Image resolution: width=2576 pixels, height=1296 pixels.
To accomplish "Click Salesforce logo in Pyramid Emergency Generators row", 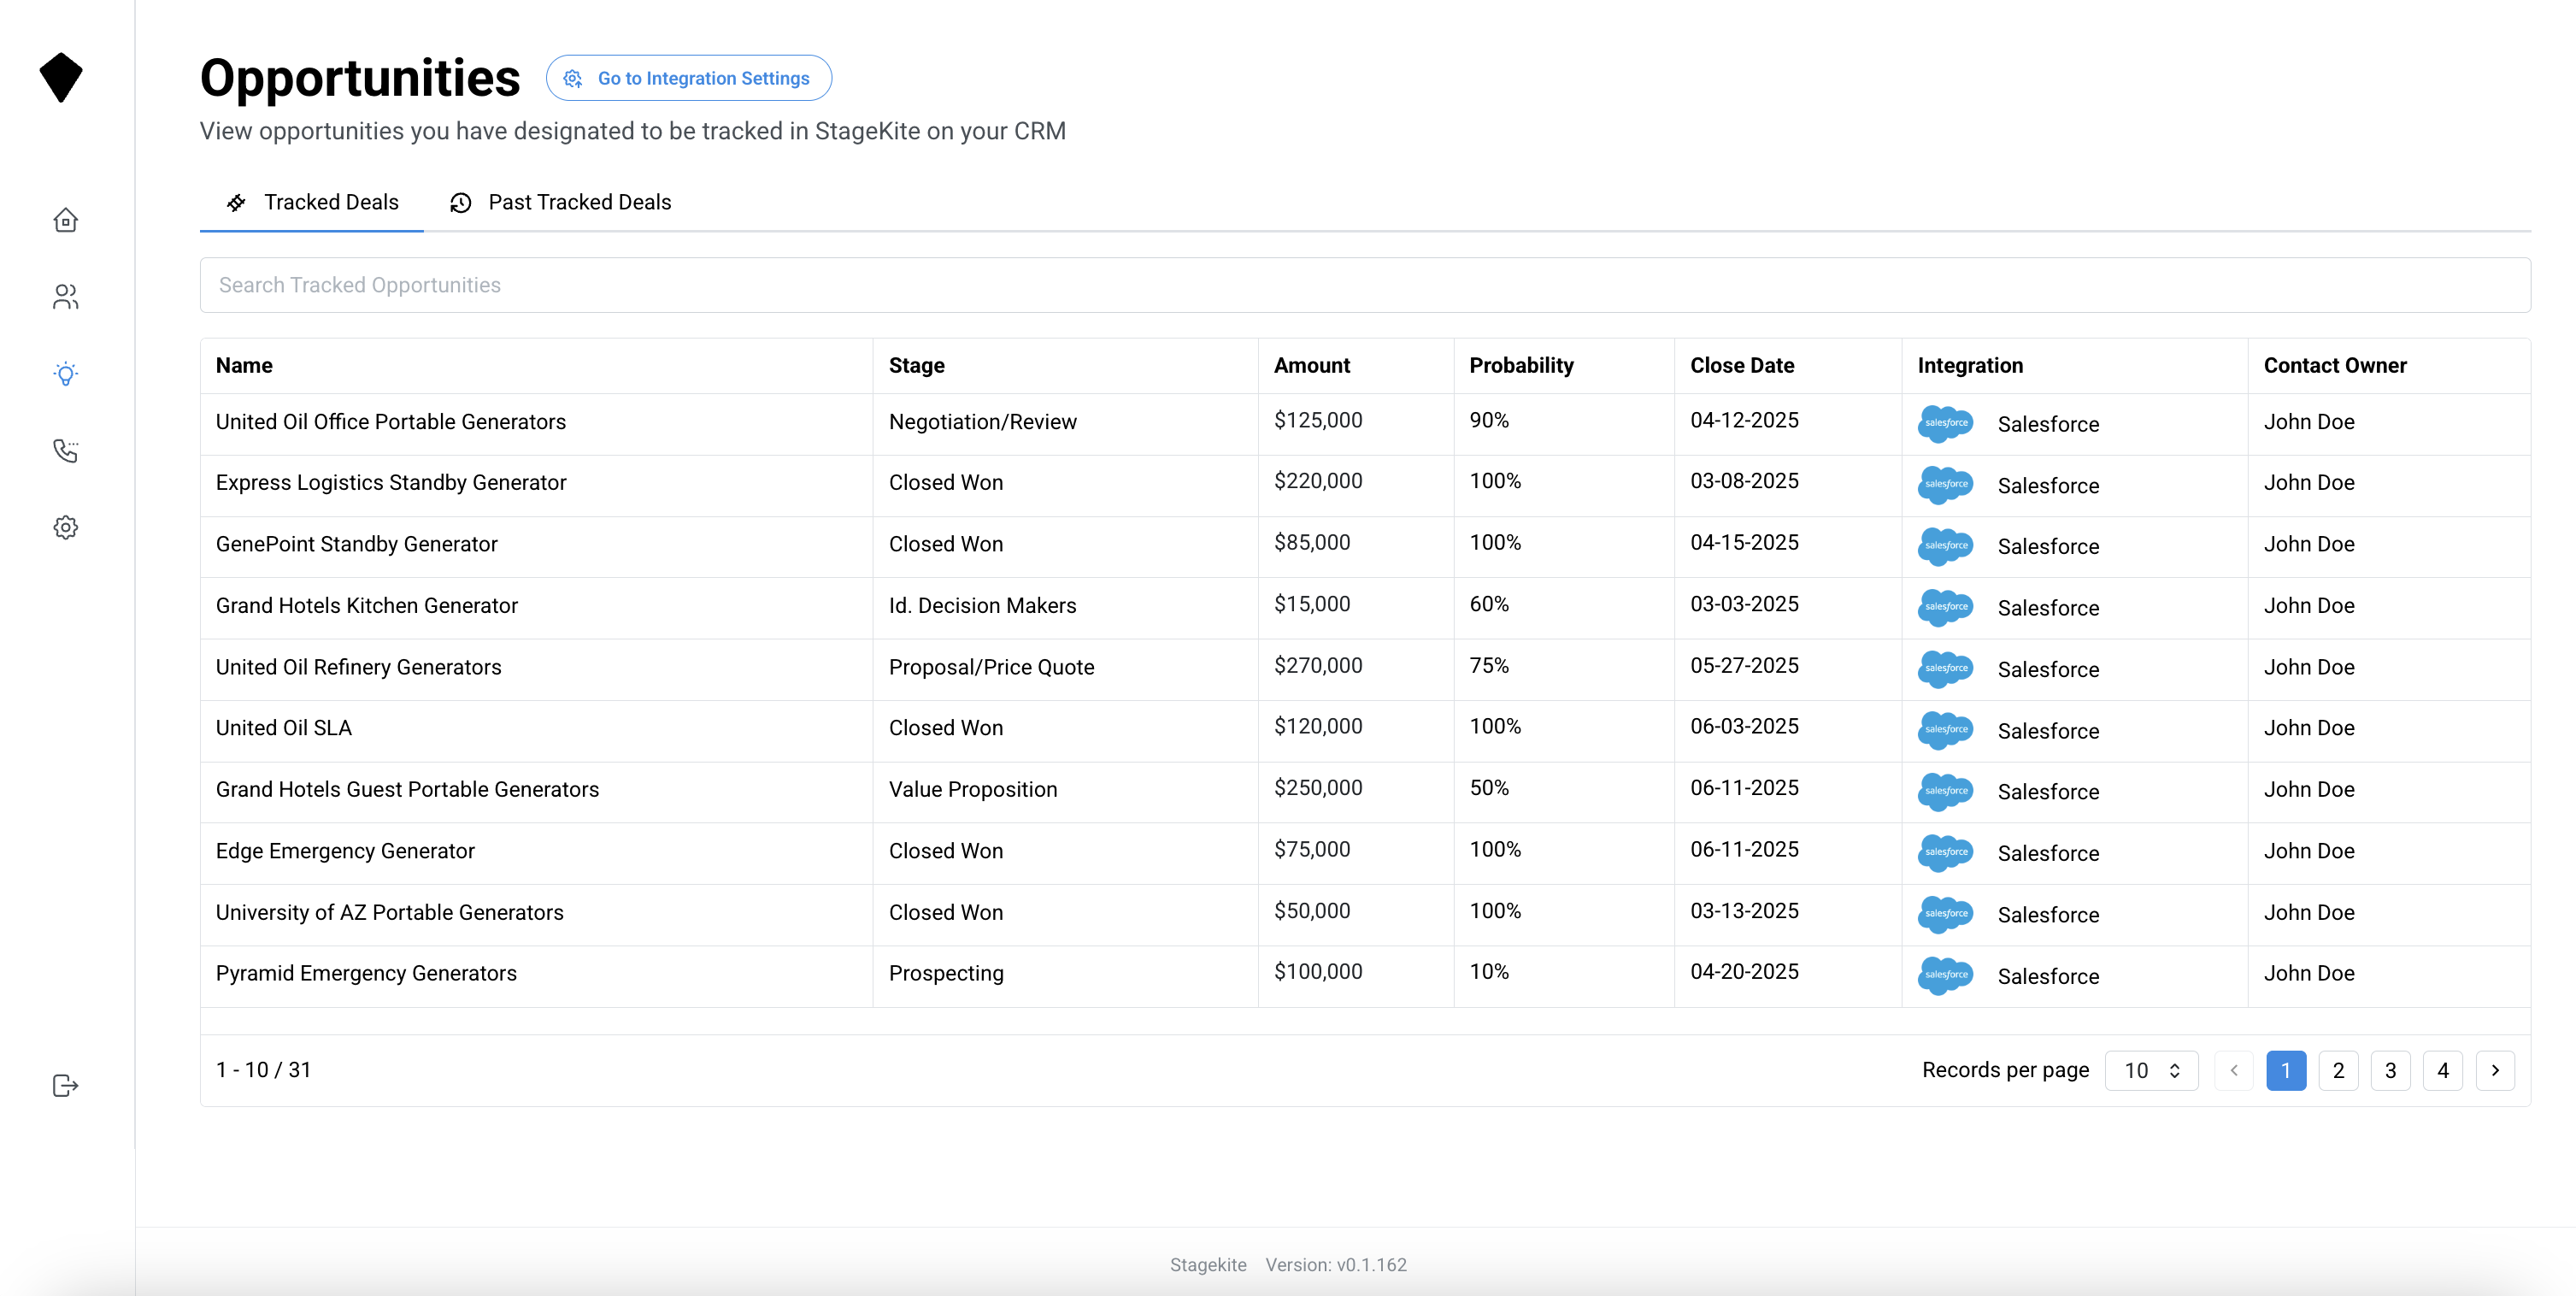I will (x=1944, y=975).
